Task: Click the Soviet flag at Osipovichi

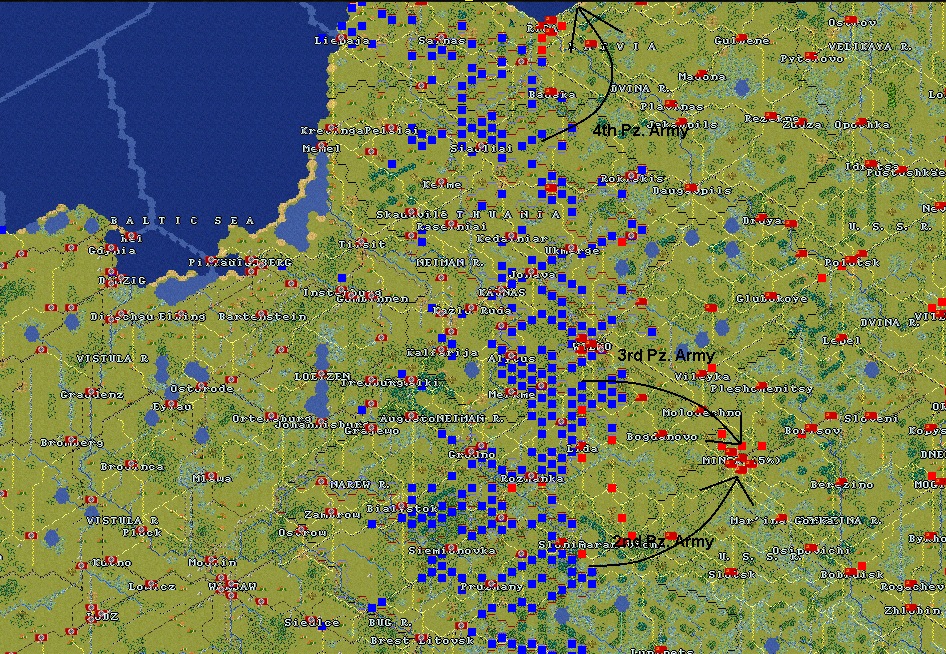Action: point(811,548)
